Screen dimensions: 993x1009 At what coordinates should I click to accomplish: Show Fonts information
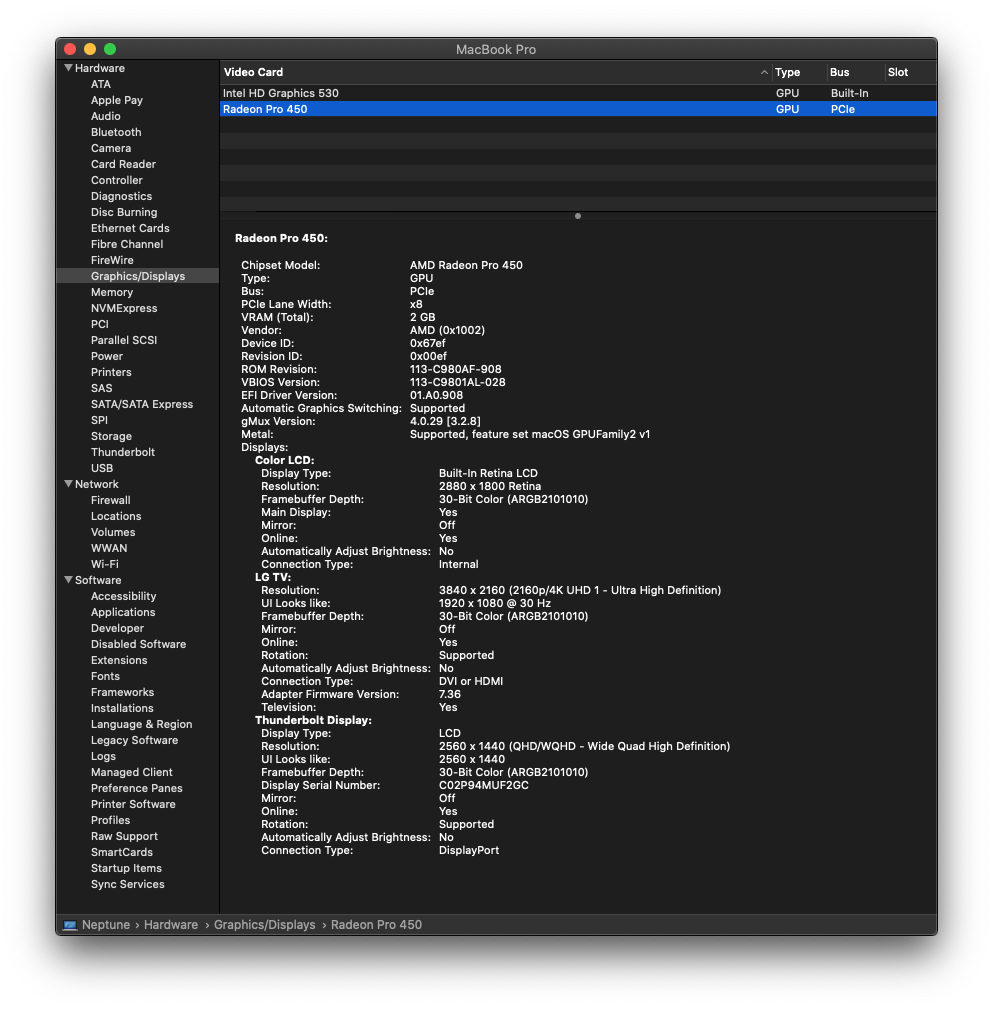pyautogui.click(x=105, y=676)
